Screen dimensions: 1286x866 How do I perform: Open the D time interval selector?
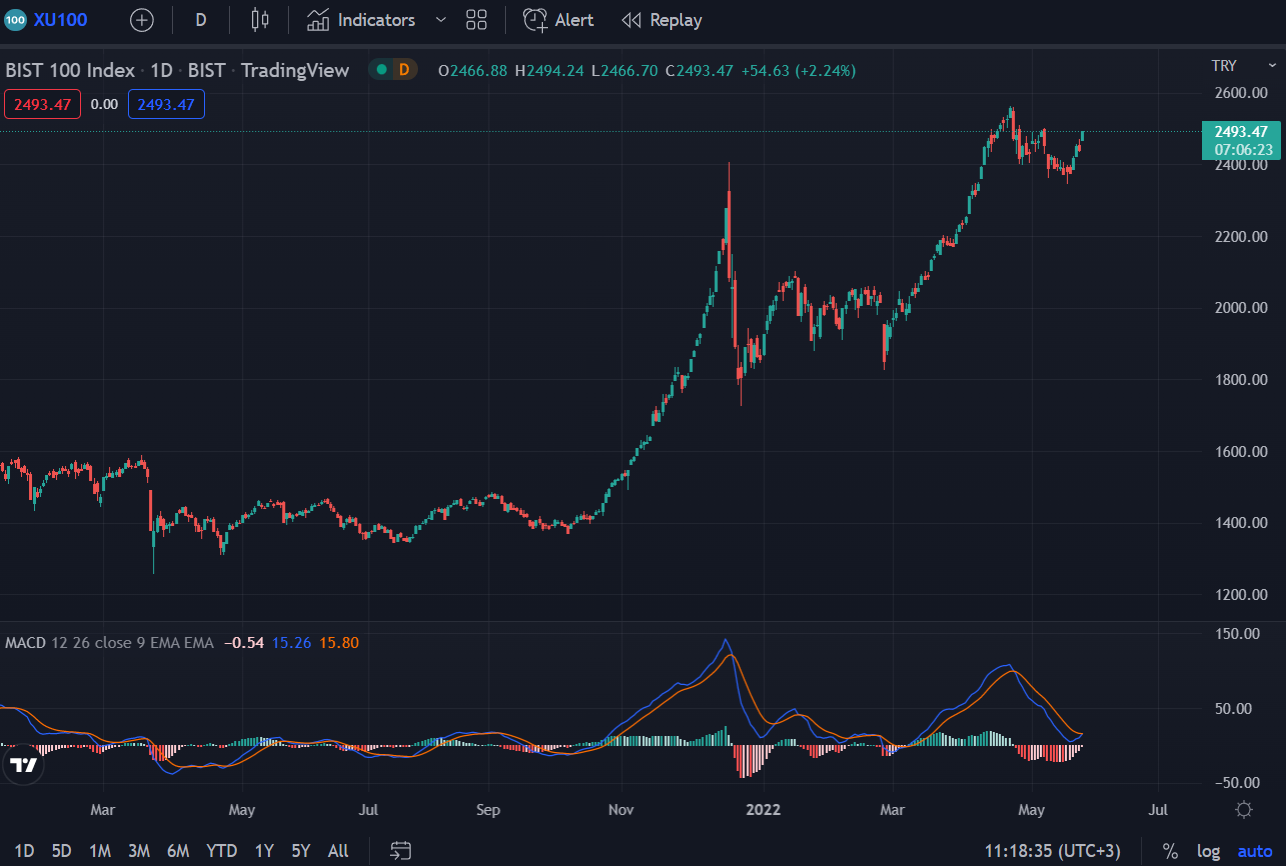coord(201,20)
